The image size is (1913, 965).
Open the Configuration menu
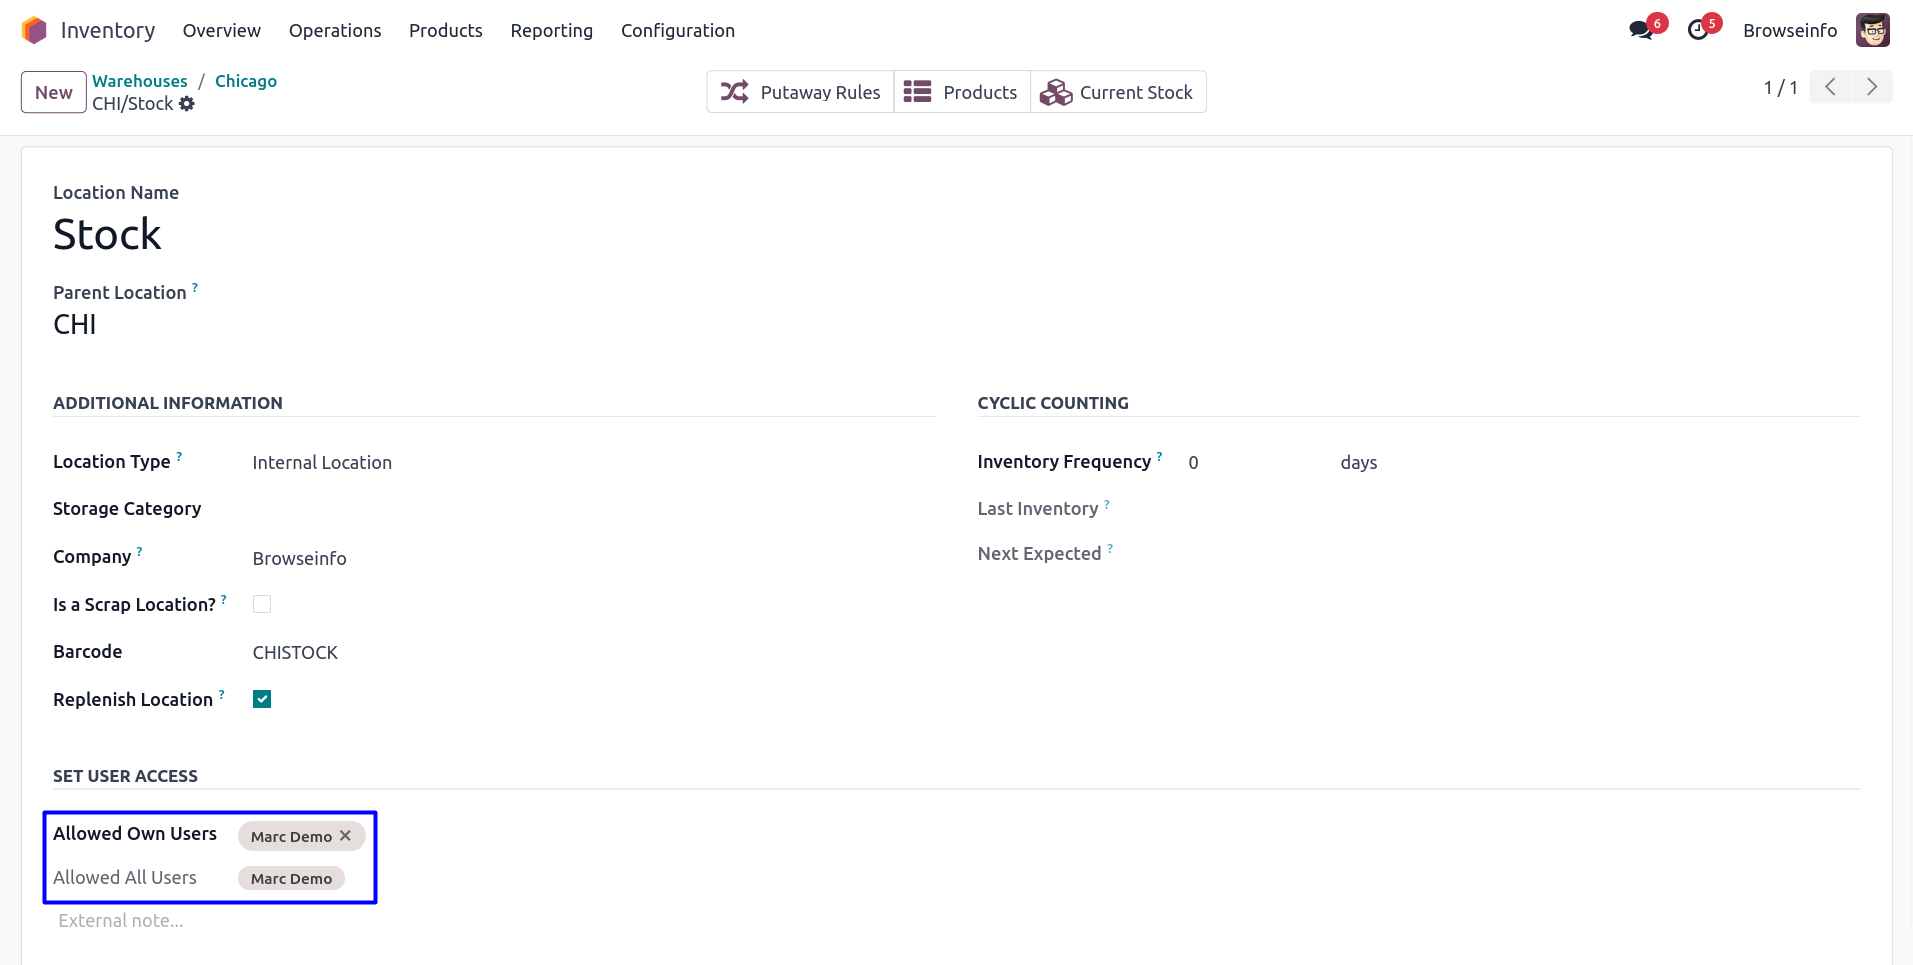pyautogui.click(x=678, y=30)
